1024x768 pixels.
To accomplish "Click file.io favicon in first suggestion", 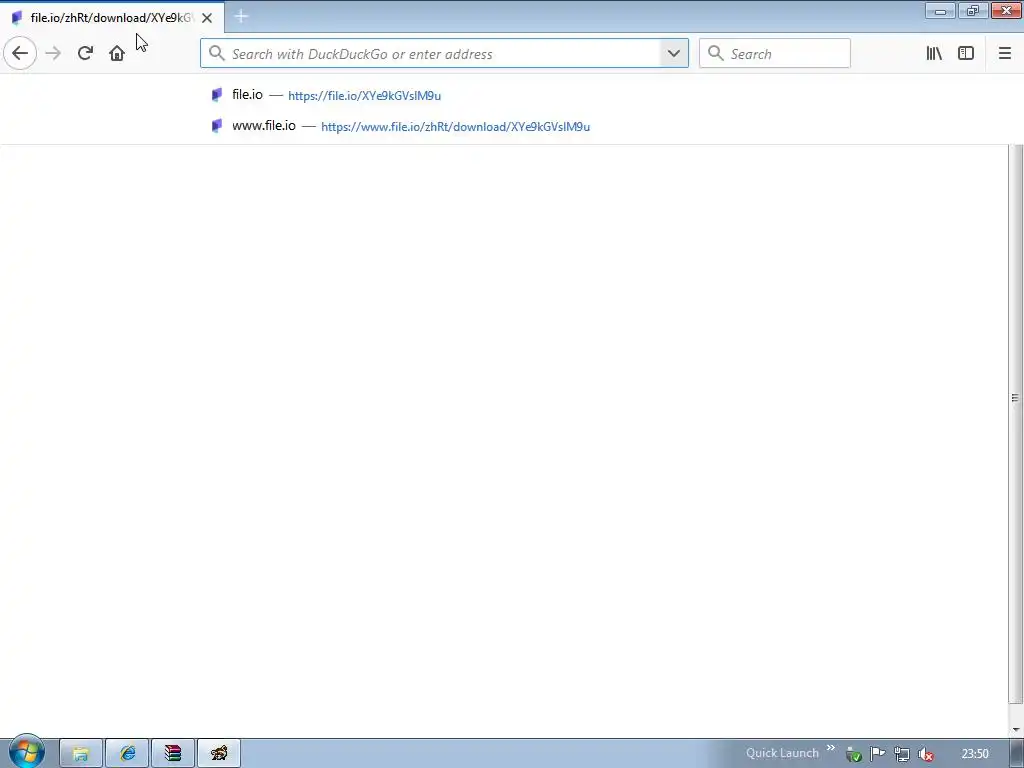I will (x=217, y=95).
